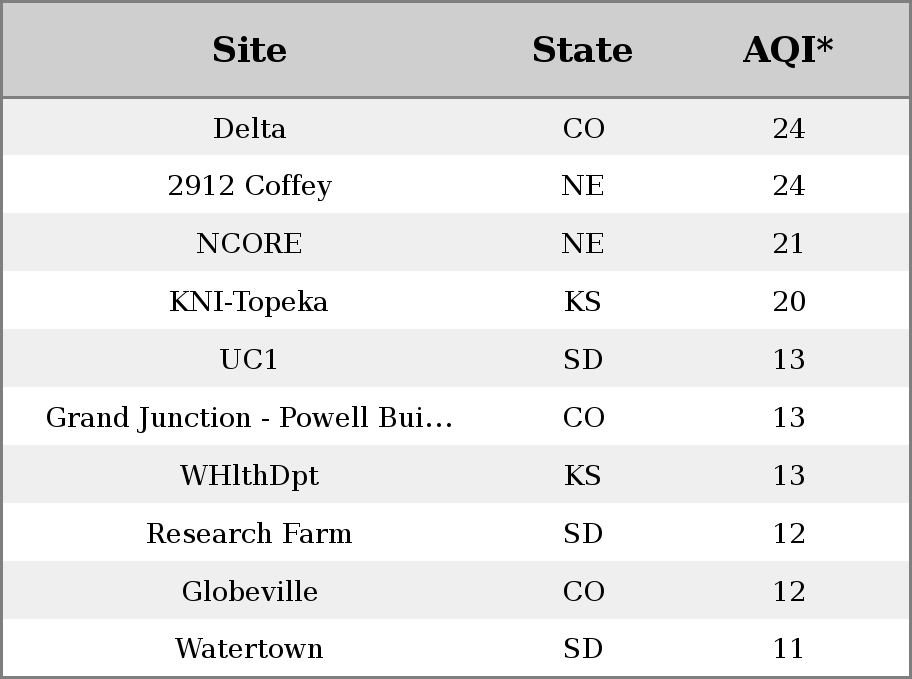
Task: Click the CO state cell for Delta
Action: click(583, 128)
